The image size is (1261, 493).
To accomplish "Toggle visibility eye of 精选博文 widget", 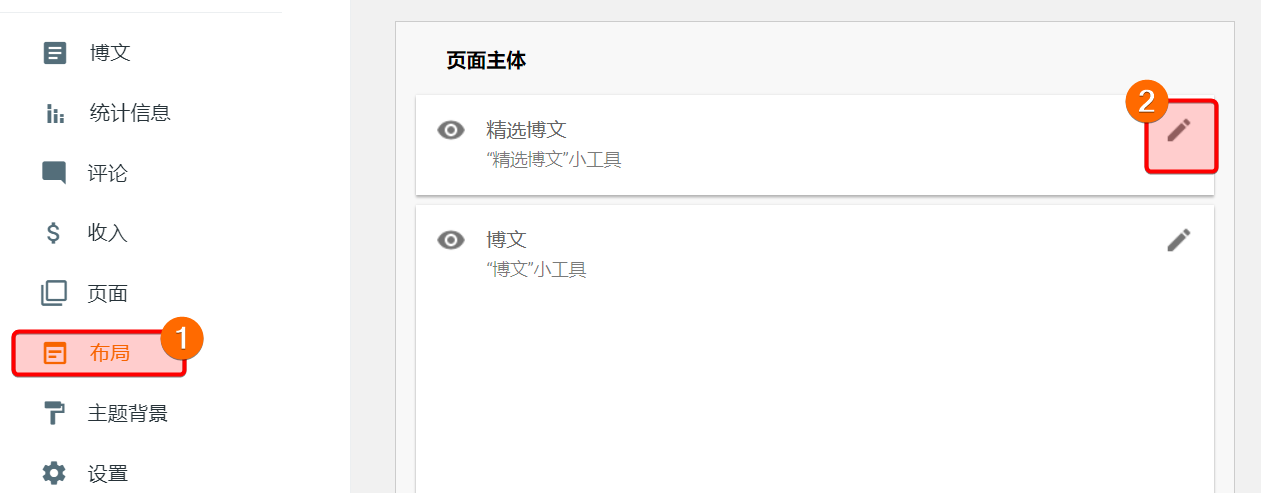I will [x=452, y=130].
